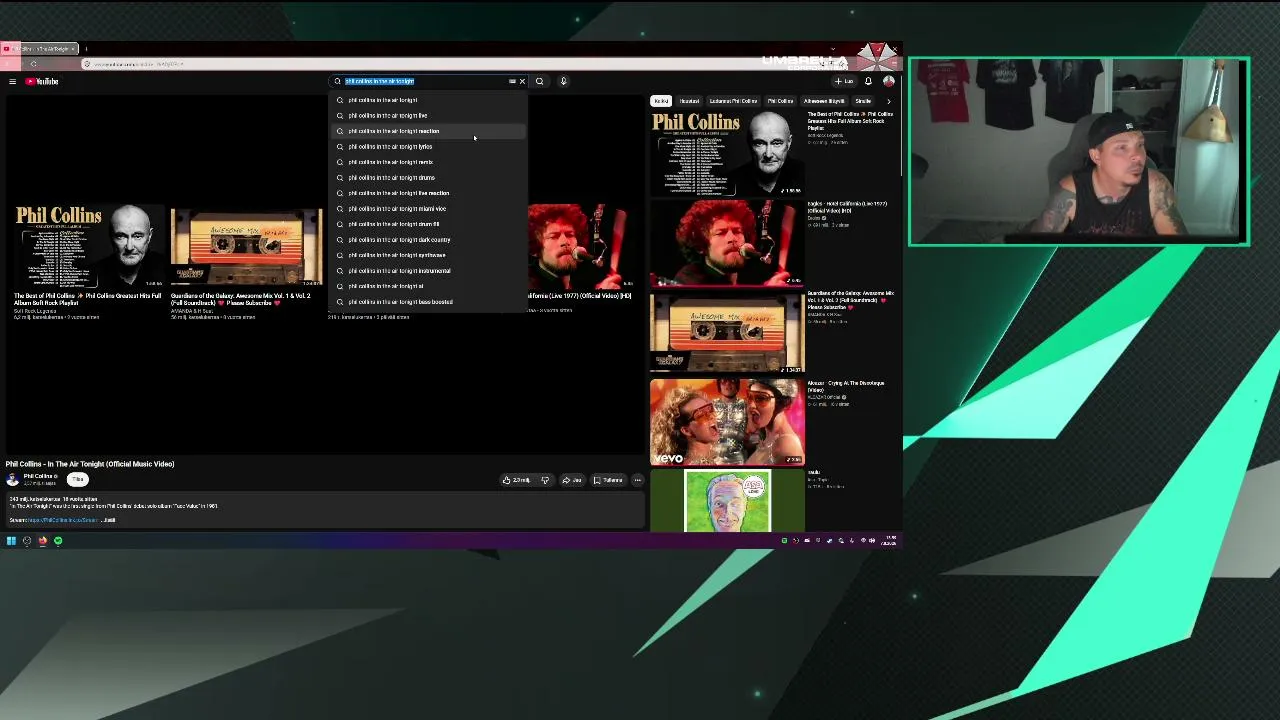Open the stream link in the description
This screenshot has height=720, width=1280.
tap(62, 520)
